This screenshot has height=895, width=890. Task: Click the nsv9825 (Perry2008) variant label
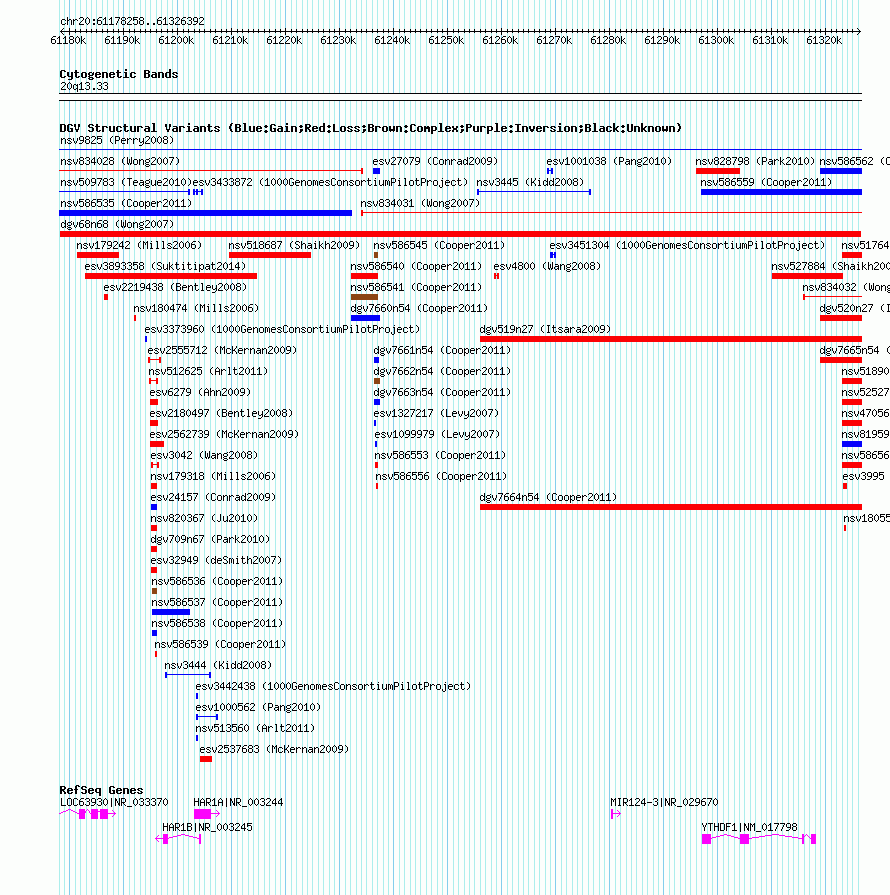point(117,140)
